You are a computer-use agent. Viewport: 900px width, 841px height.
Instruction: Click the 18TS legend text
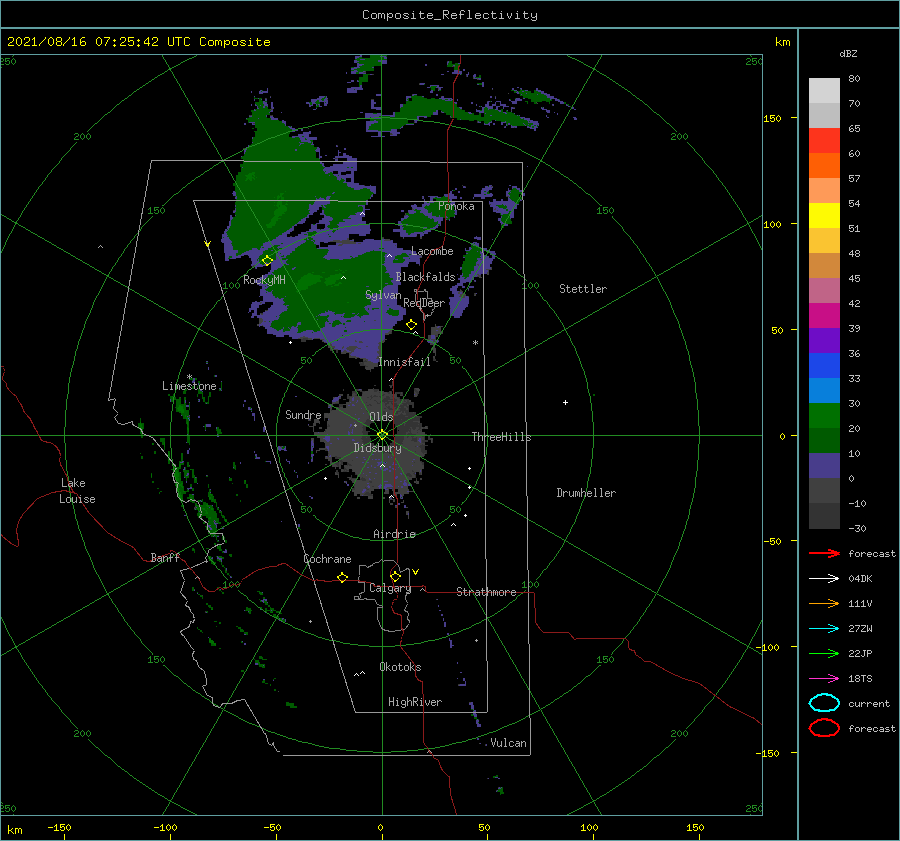pyautogui.click(x=860, y=679)
